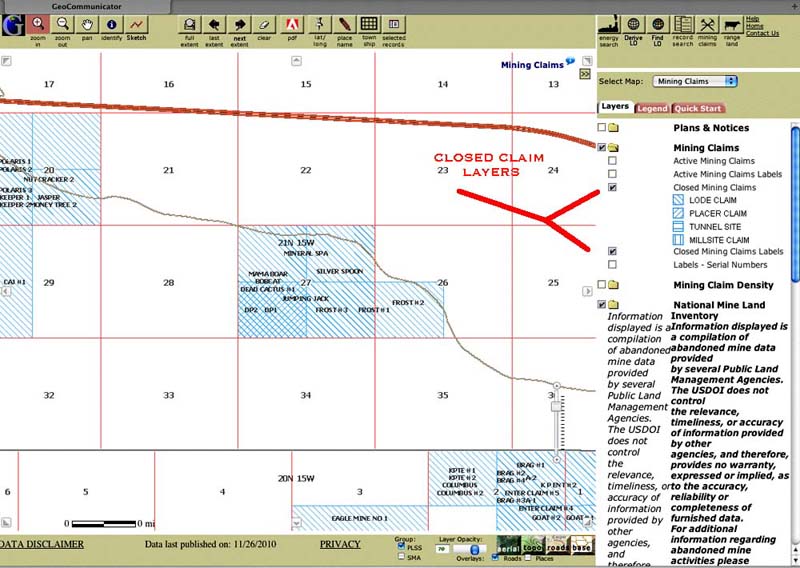
Task: Open the PRIVACY link
Action: (x=340, y=544)
